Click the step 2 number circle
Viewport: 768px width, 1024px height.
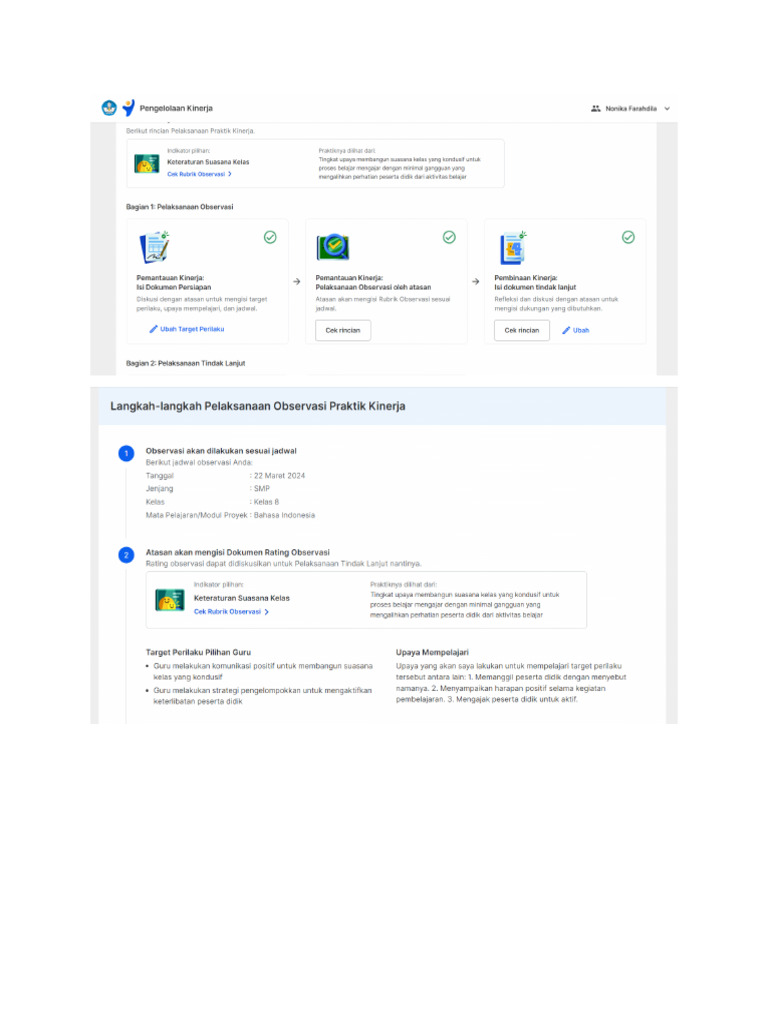[126, 555]
